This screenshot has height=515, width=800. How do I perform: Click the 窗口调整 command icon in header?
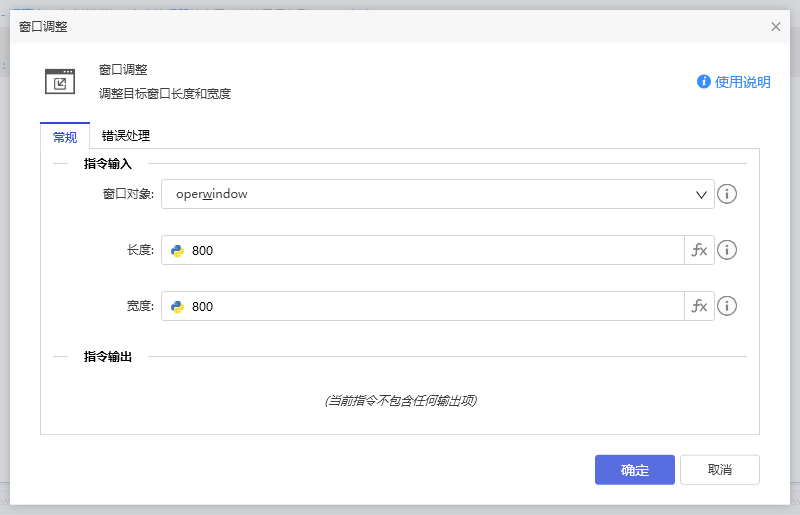click(60, 82)
